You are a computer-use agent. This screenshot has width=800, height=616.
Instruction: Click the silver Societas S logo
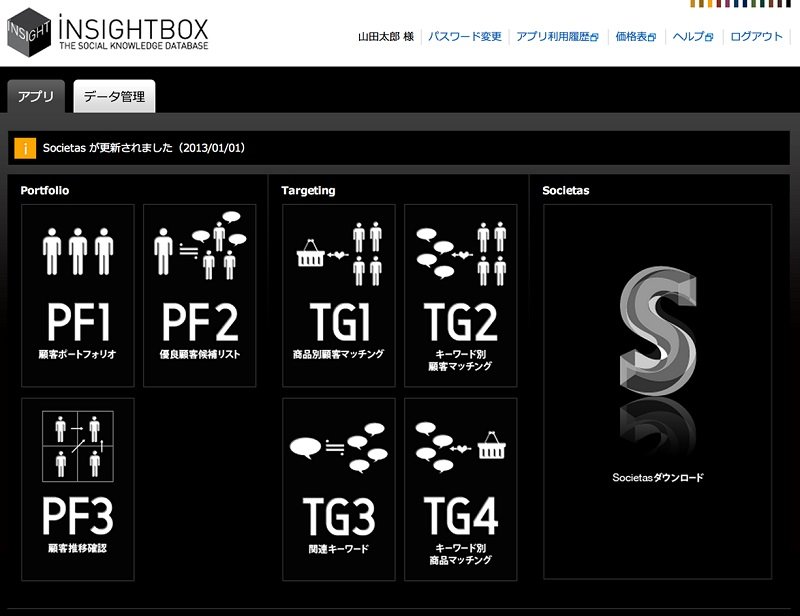(x=658, y=331)
